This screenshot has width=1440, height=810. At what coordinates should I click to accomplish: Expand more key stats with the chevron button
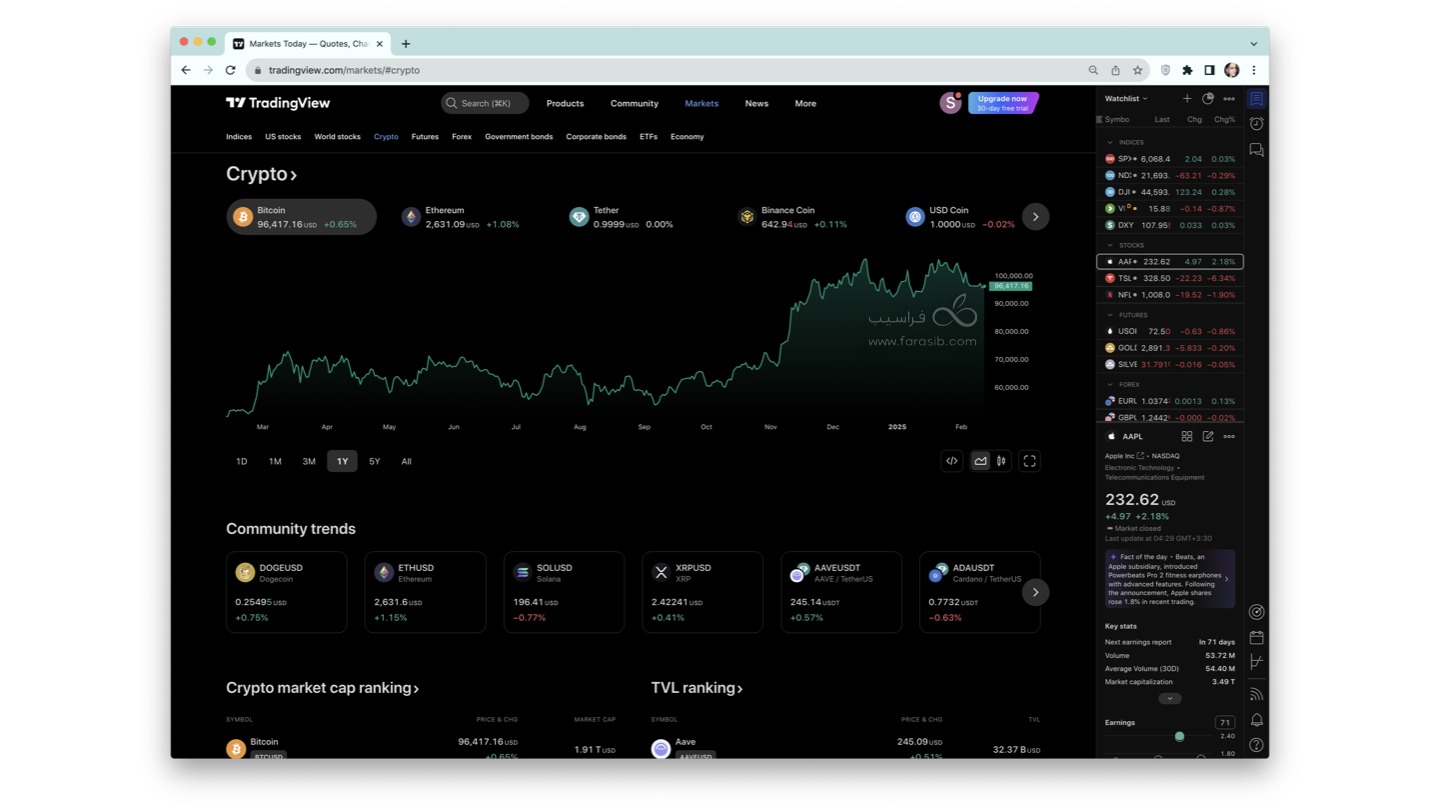click(x=1169, y=698)
